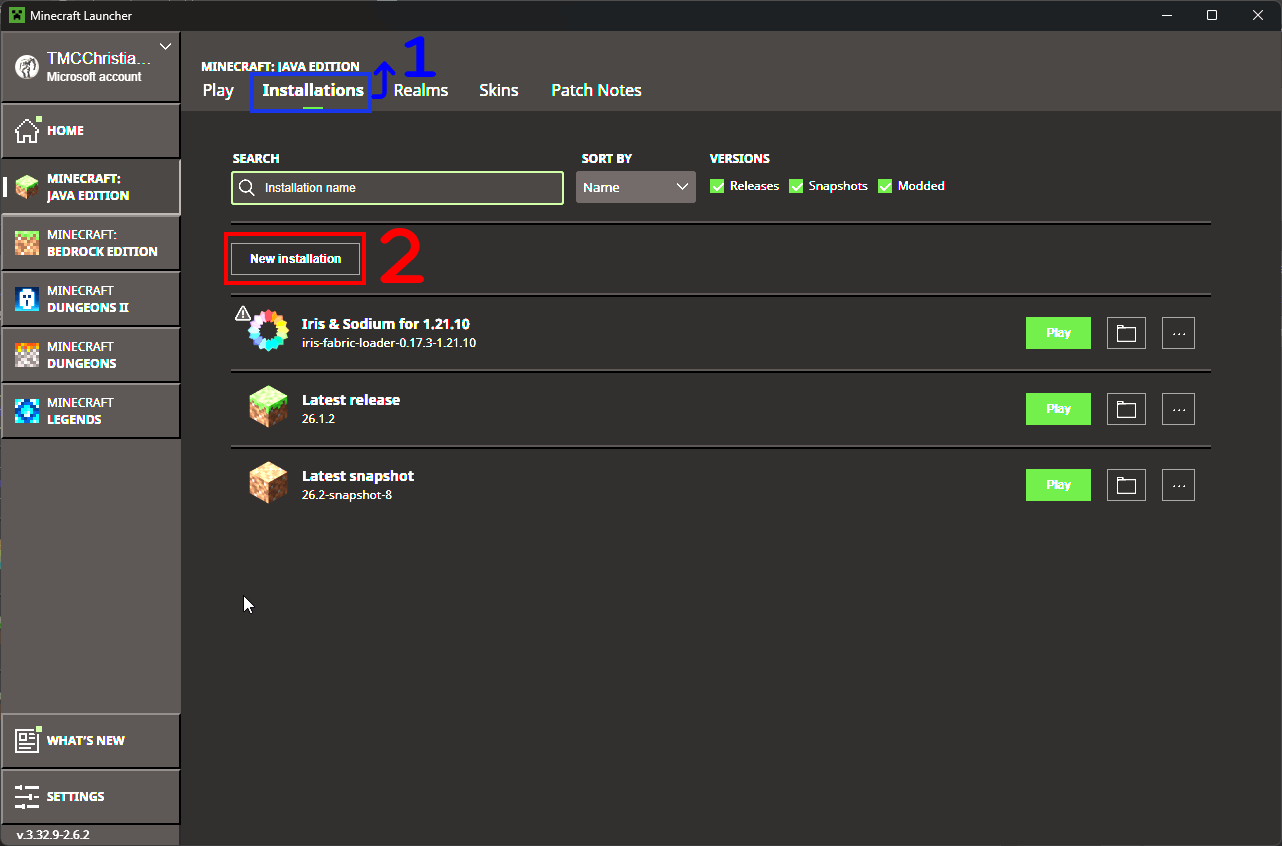Open What's New newspaper icon
This screenshot has width=1282, height=846.
(x=27, y=740)
